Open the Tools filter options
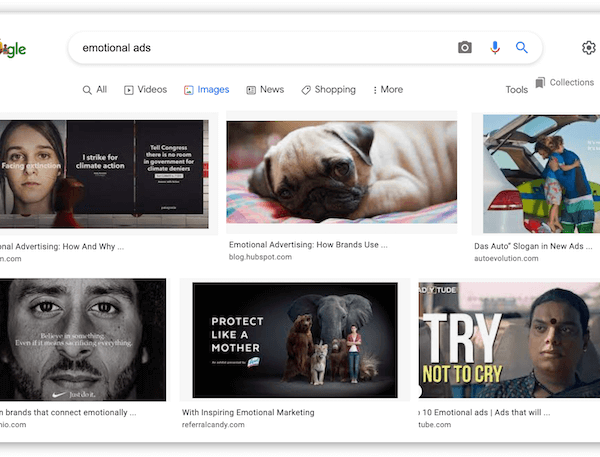Image resolution: width=600 pixels, height=457 pixels. click(516, 90)
